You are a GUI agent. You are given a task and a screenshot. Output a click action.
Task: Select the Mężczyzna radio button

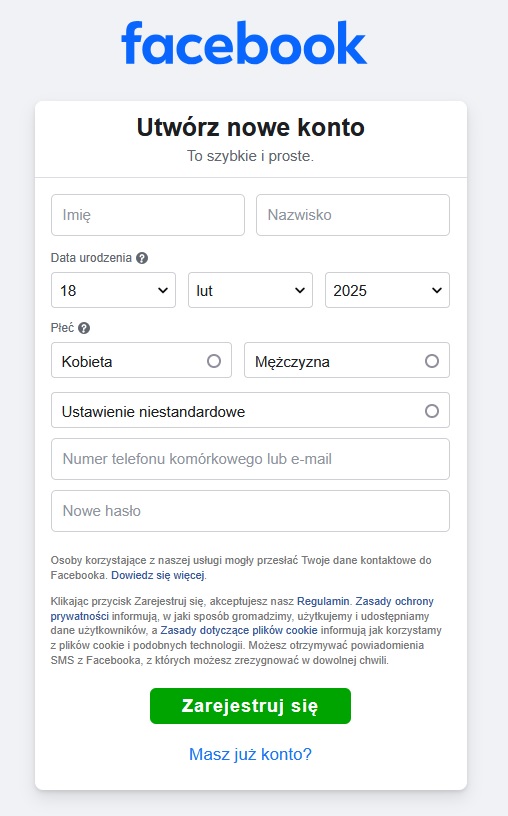[x=431, y=361]
